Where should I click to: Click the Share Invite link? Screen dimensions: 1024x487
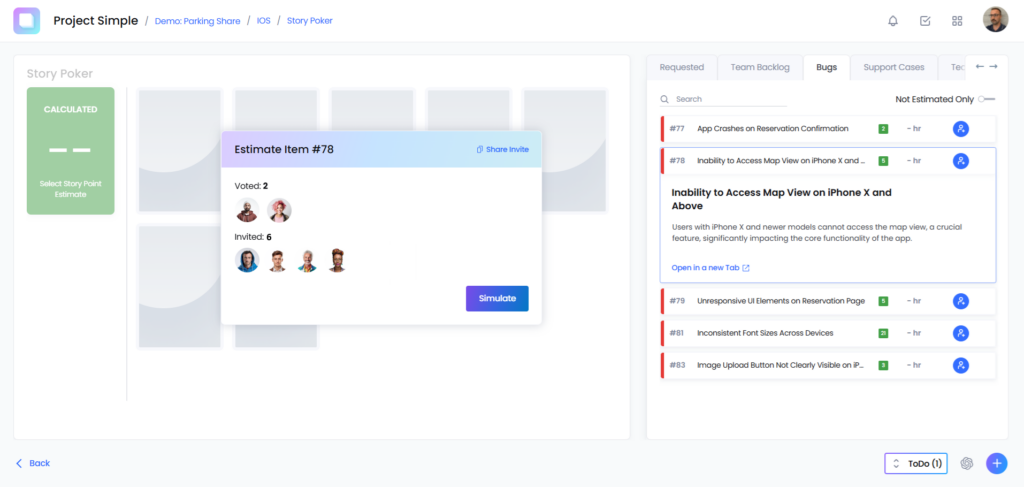(x=502, y=149)
